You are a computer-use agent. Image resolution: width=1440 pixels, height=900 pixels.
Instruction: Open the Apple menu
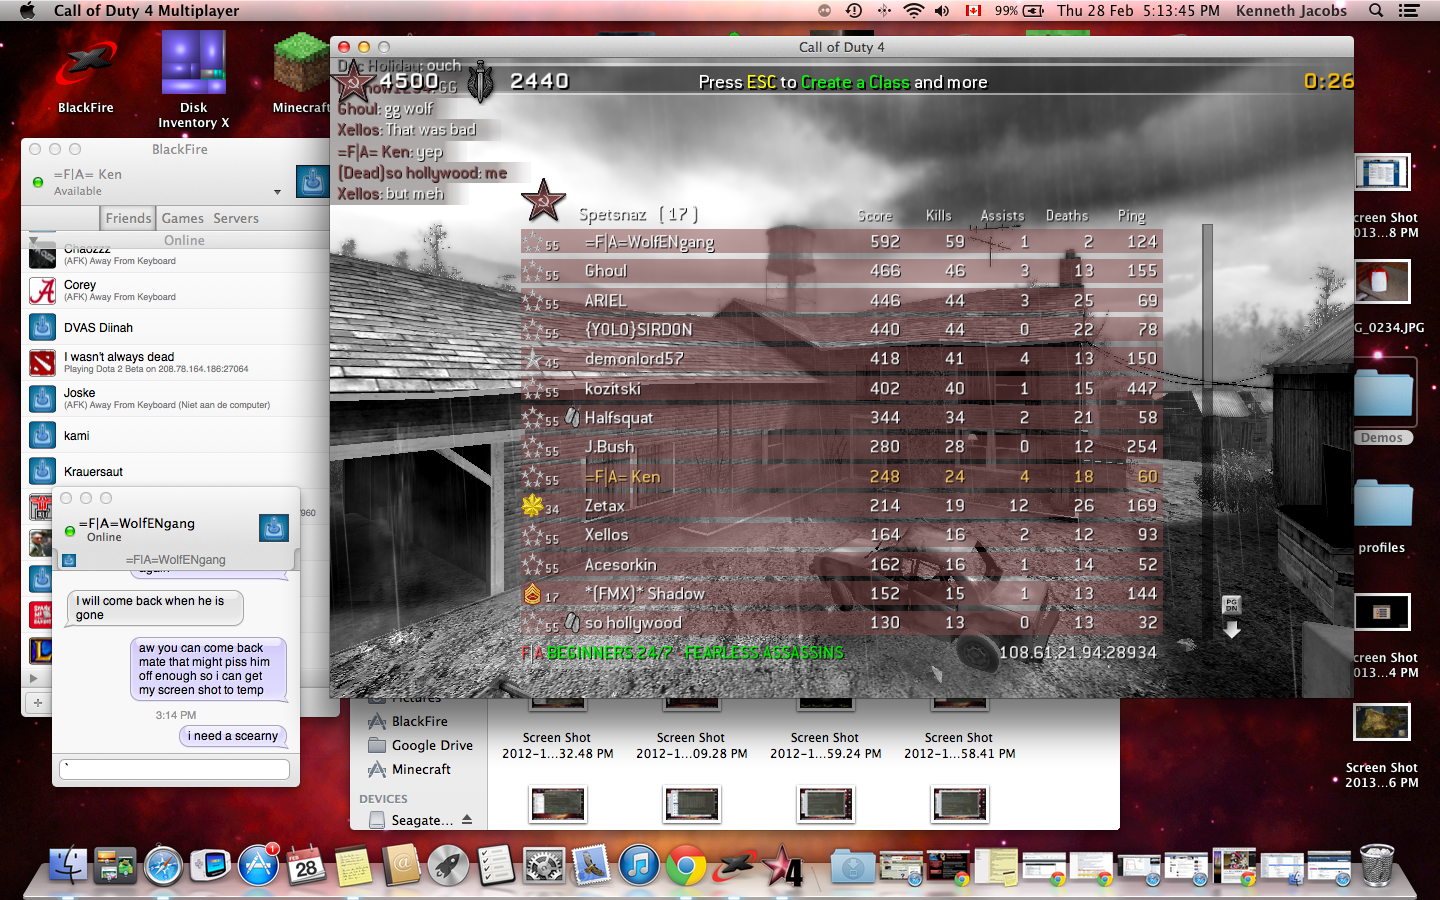pos(27,11)
